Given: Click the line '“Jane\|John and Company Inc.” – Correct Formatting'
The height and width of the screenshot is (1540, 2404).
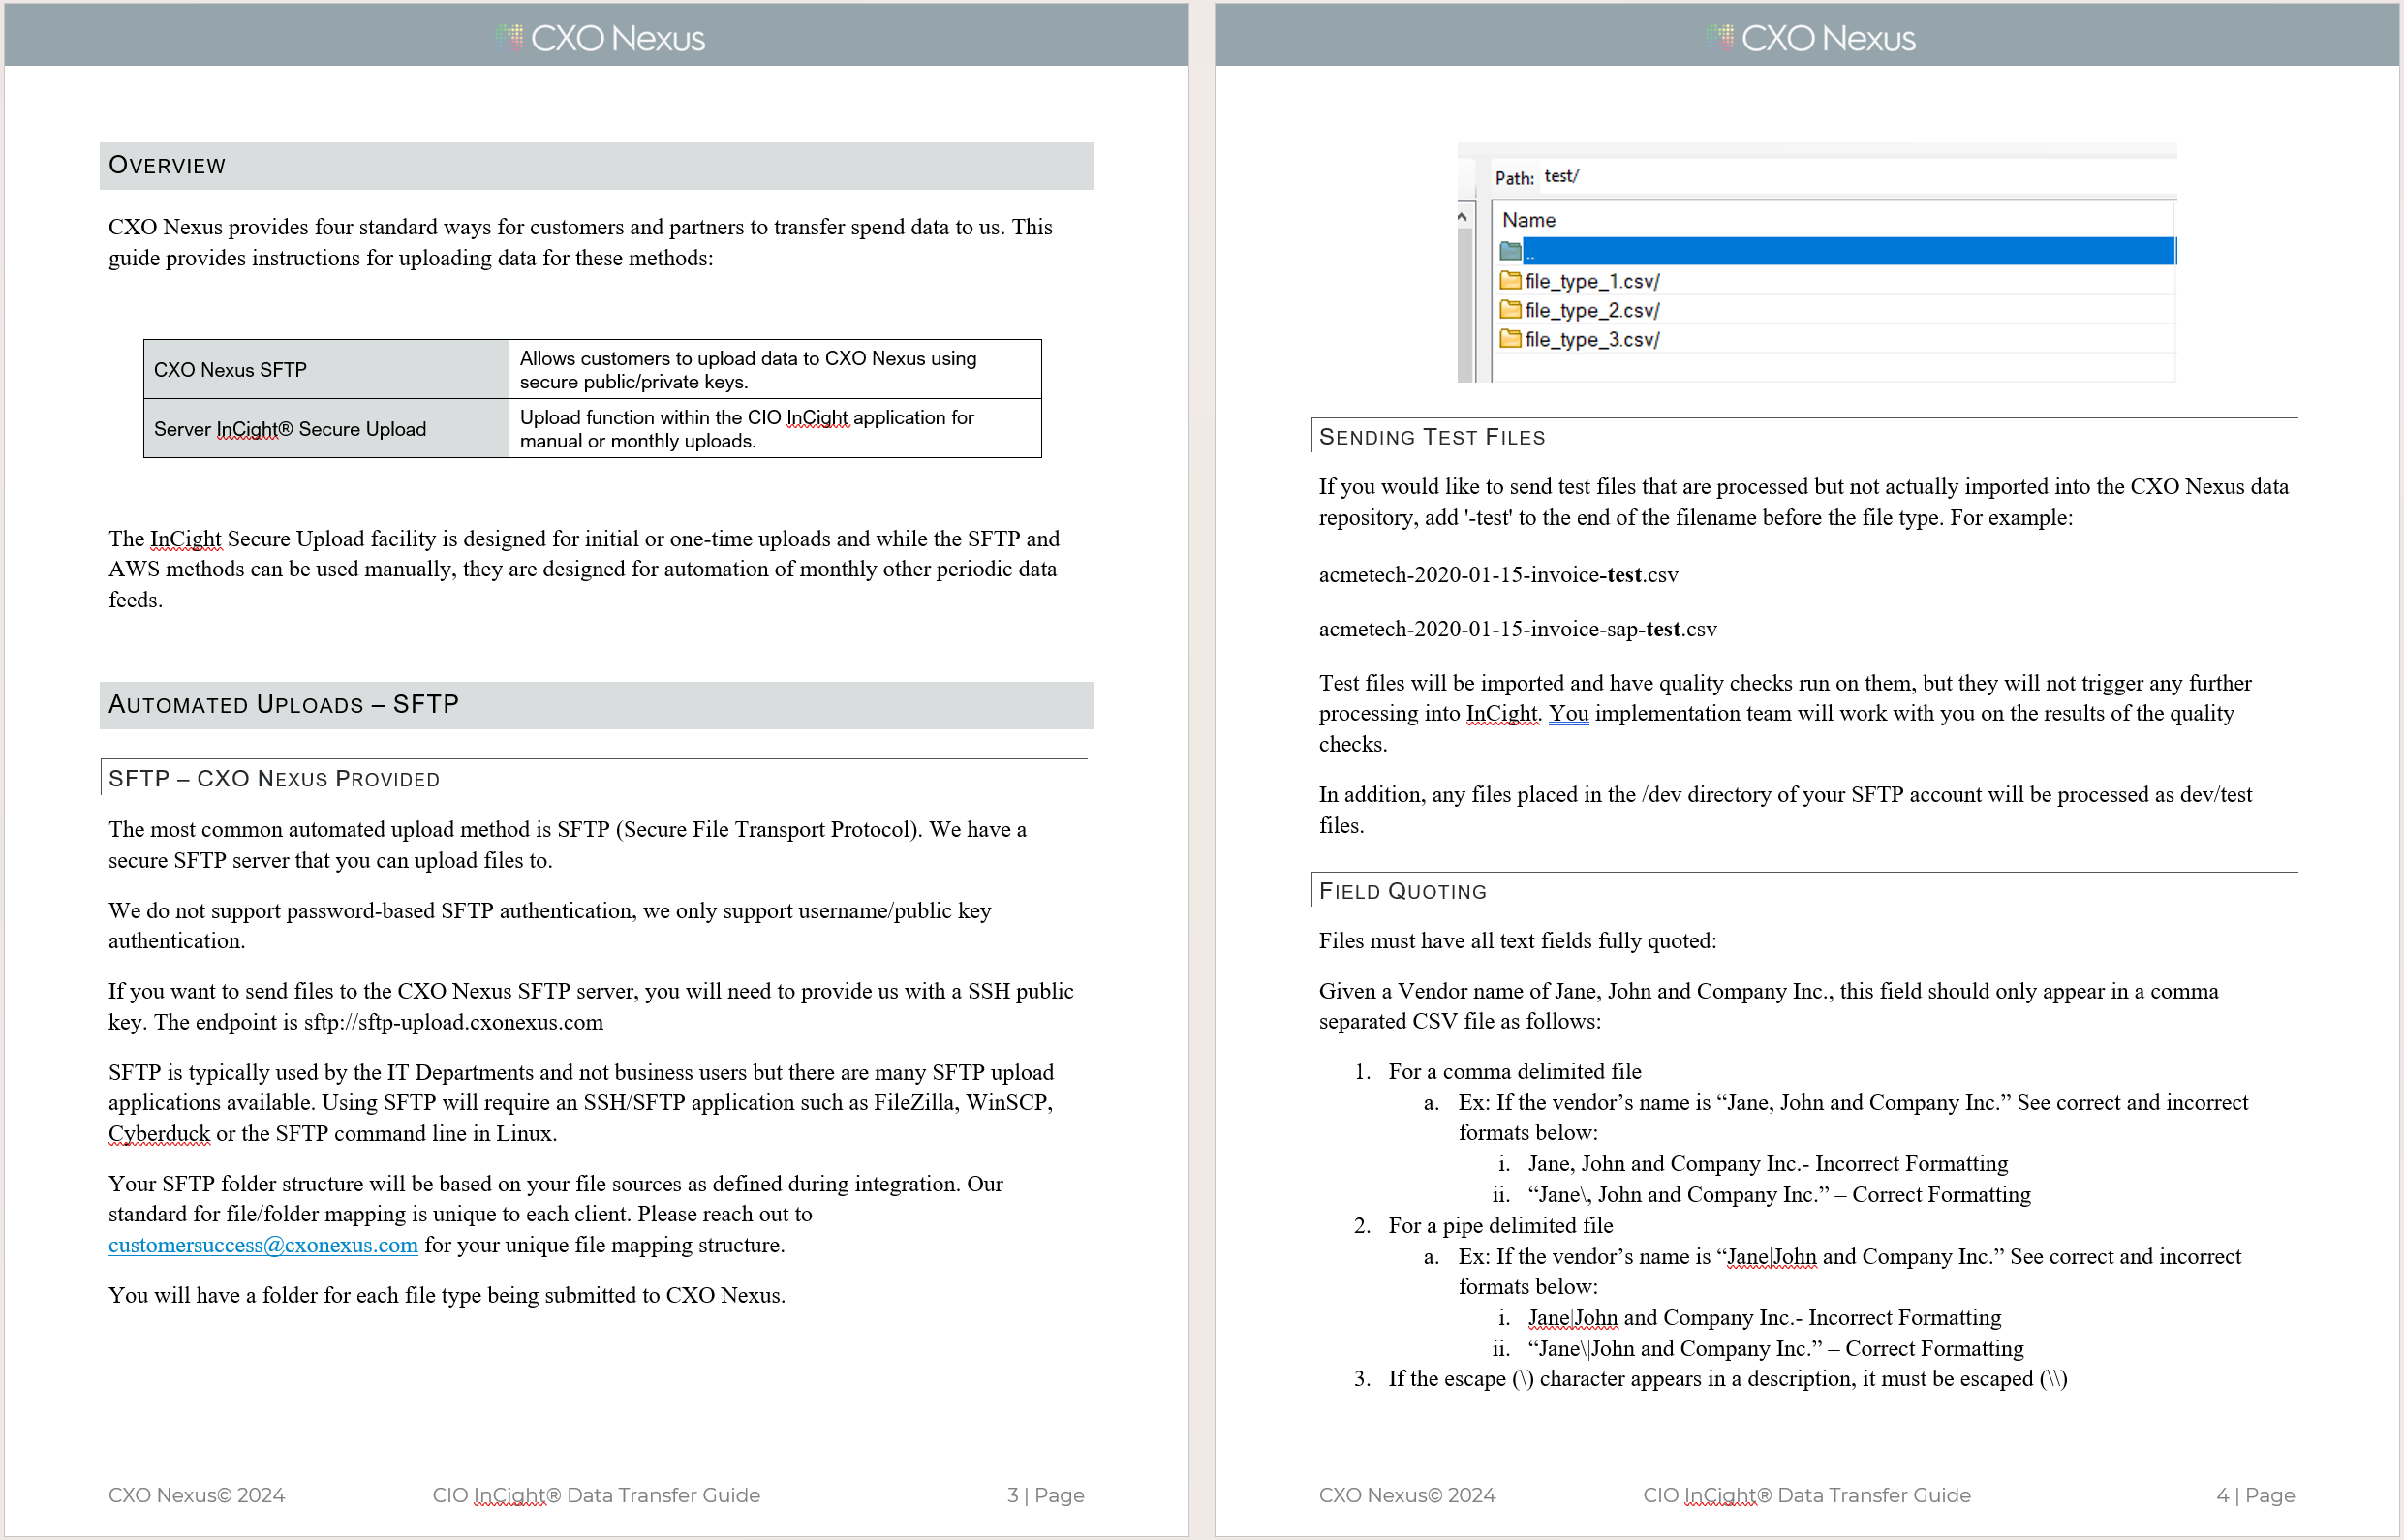Looking at the screenshot, I should [x=1776, y=1349].
